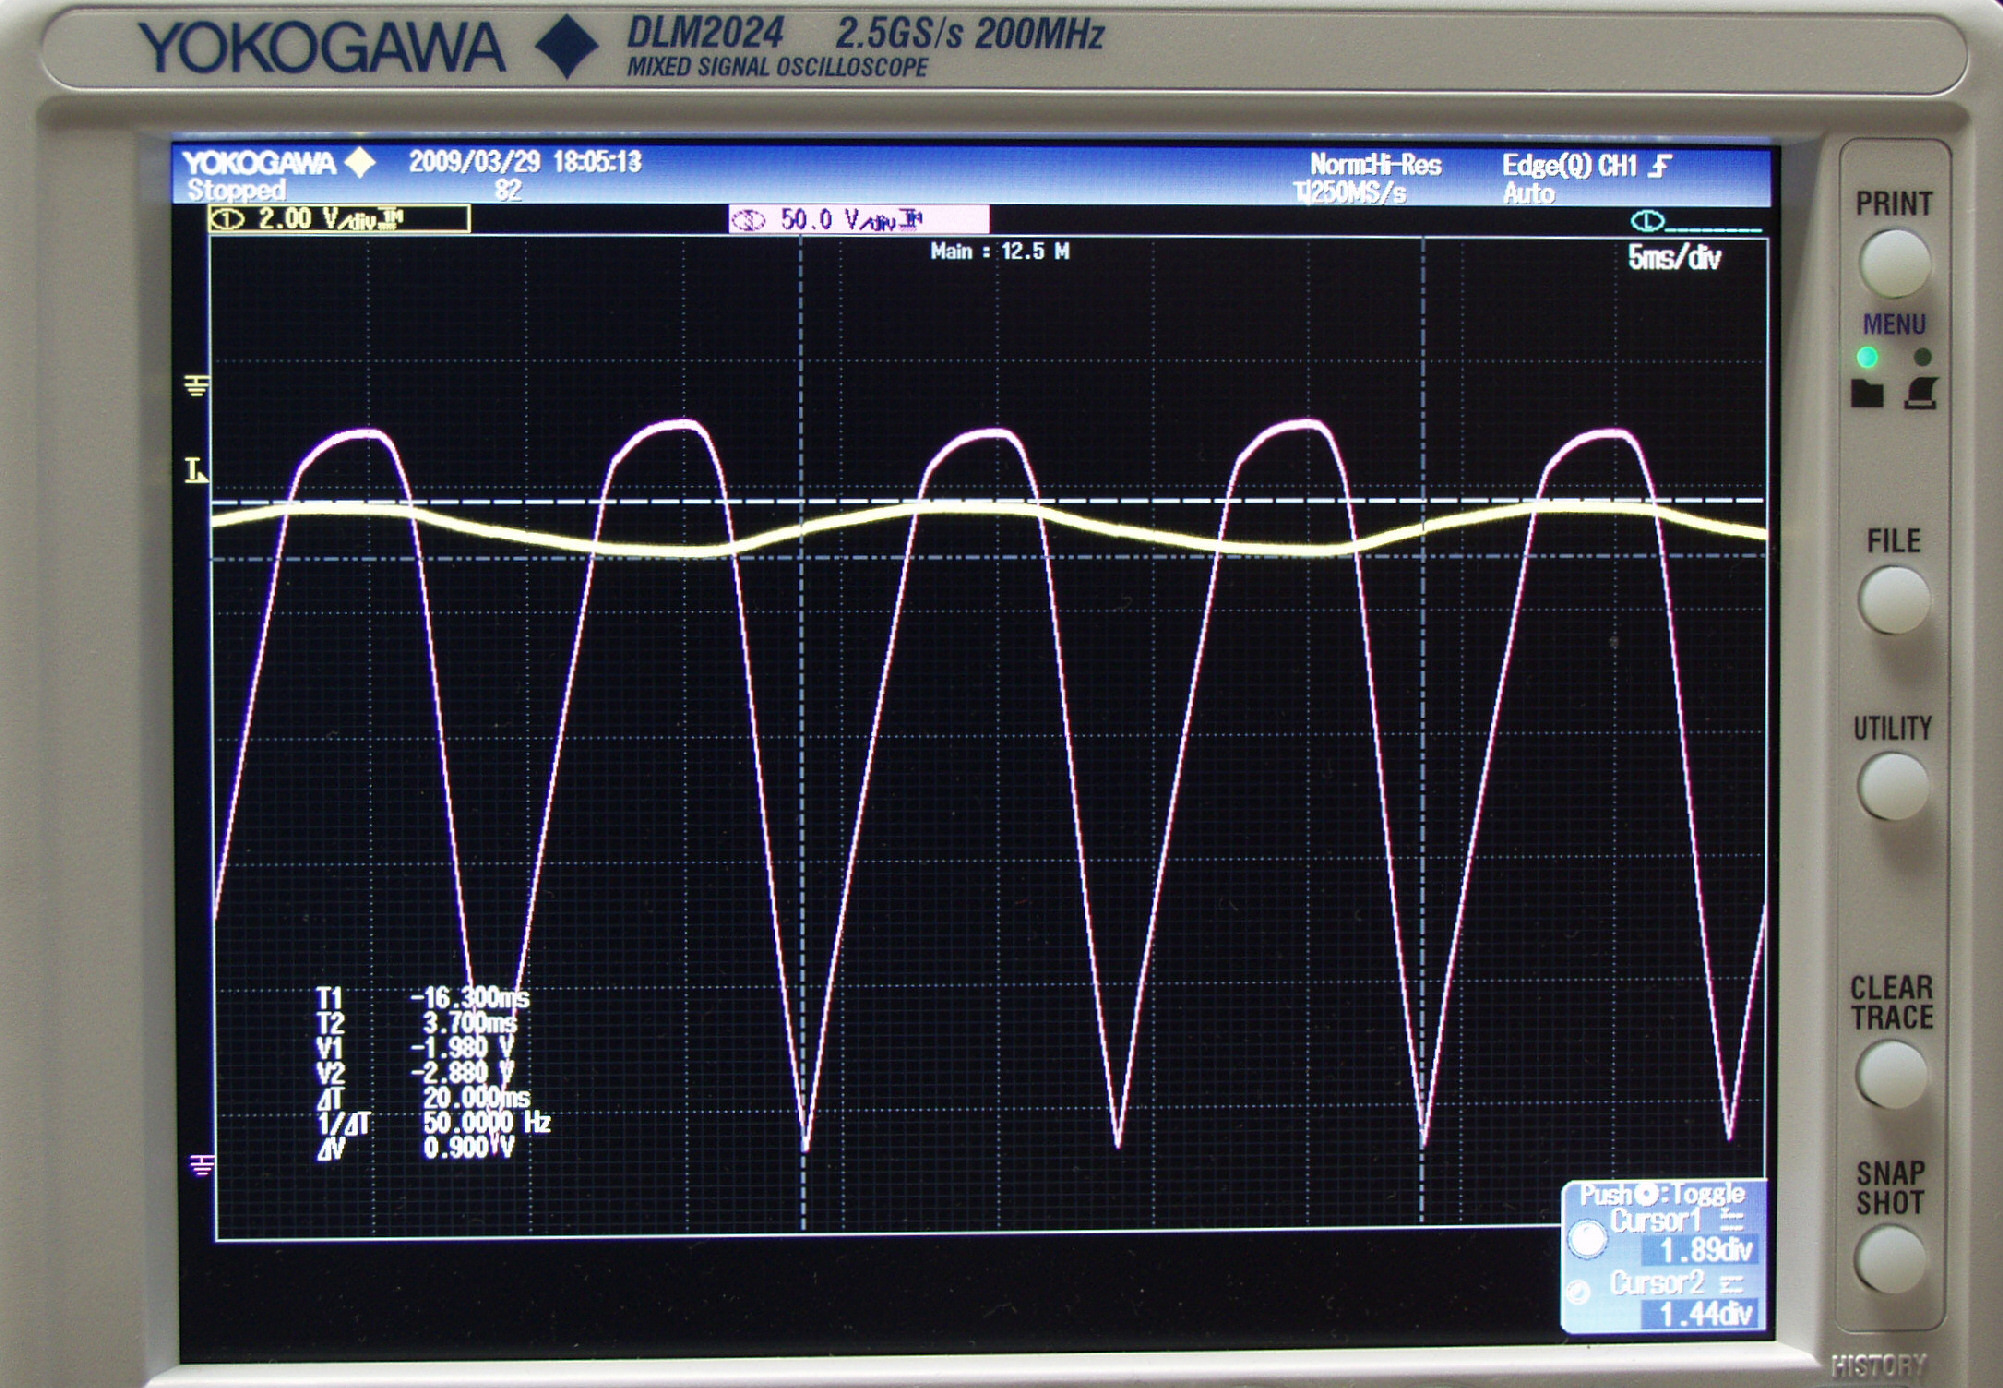Click the upper CH1 ground marker icon
The image size is (2003, 1388).
197,385
